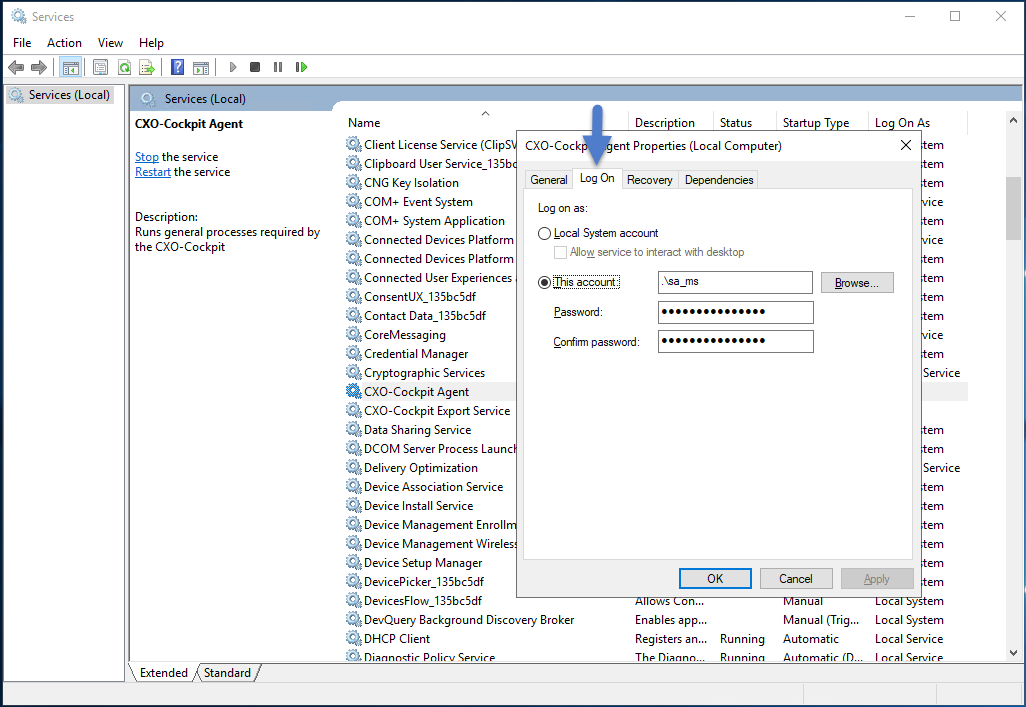
Task: Click the Confirm password input field
Action: coord(735,341)
